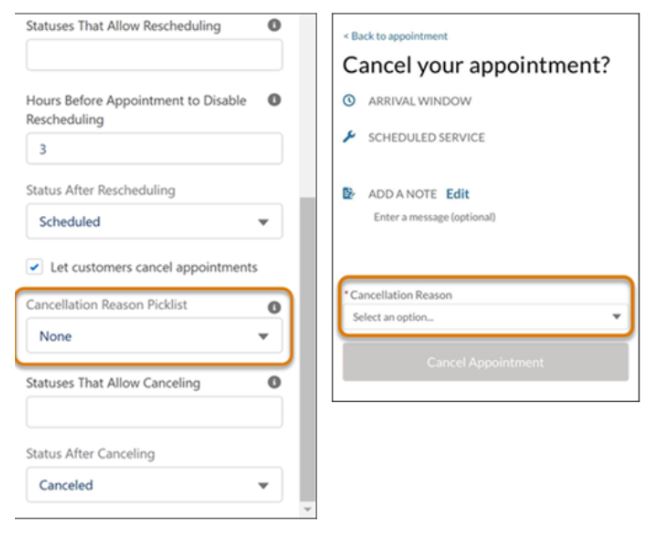653x539 pixels.
Task: Click the Edit link beside Add a Note
Action: click(458, 194)
